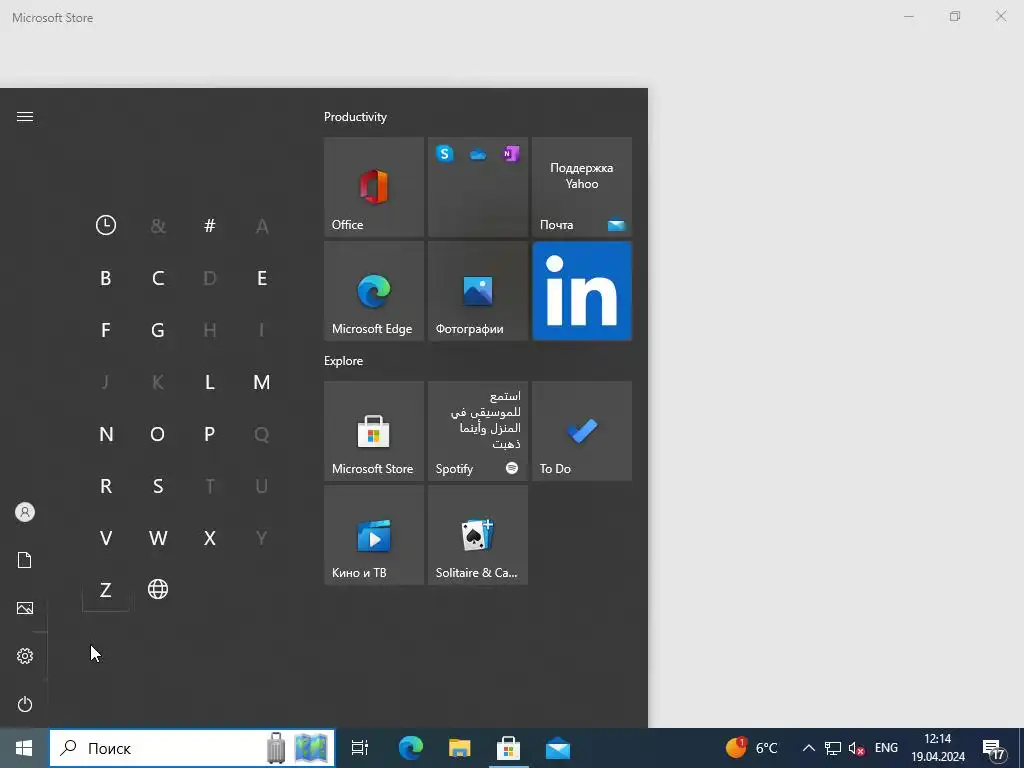Open the Office tile
This screenshot has width=1024, height=768.
tap(374, 187)
